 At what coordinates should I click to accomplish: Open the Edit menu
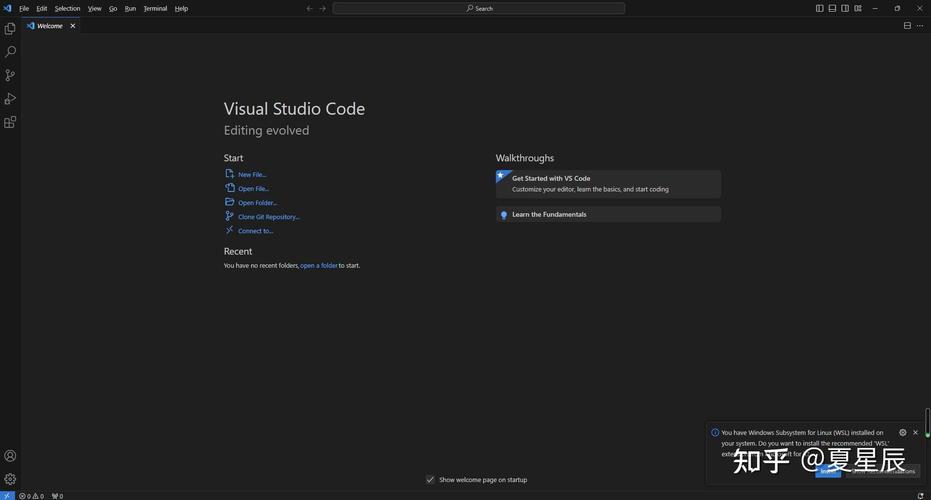click(x=42, y=8)
